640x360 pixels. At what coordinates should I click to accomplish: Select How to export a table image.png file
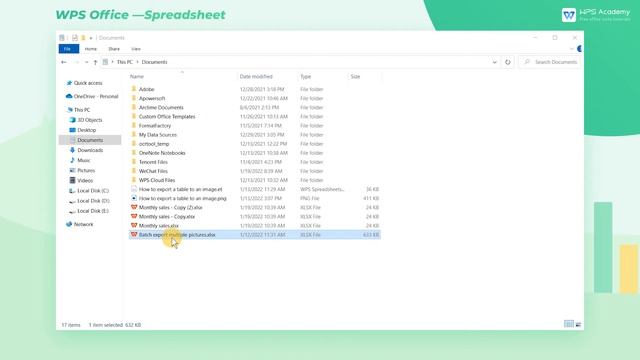click(182, 198)
